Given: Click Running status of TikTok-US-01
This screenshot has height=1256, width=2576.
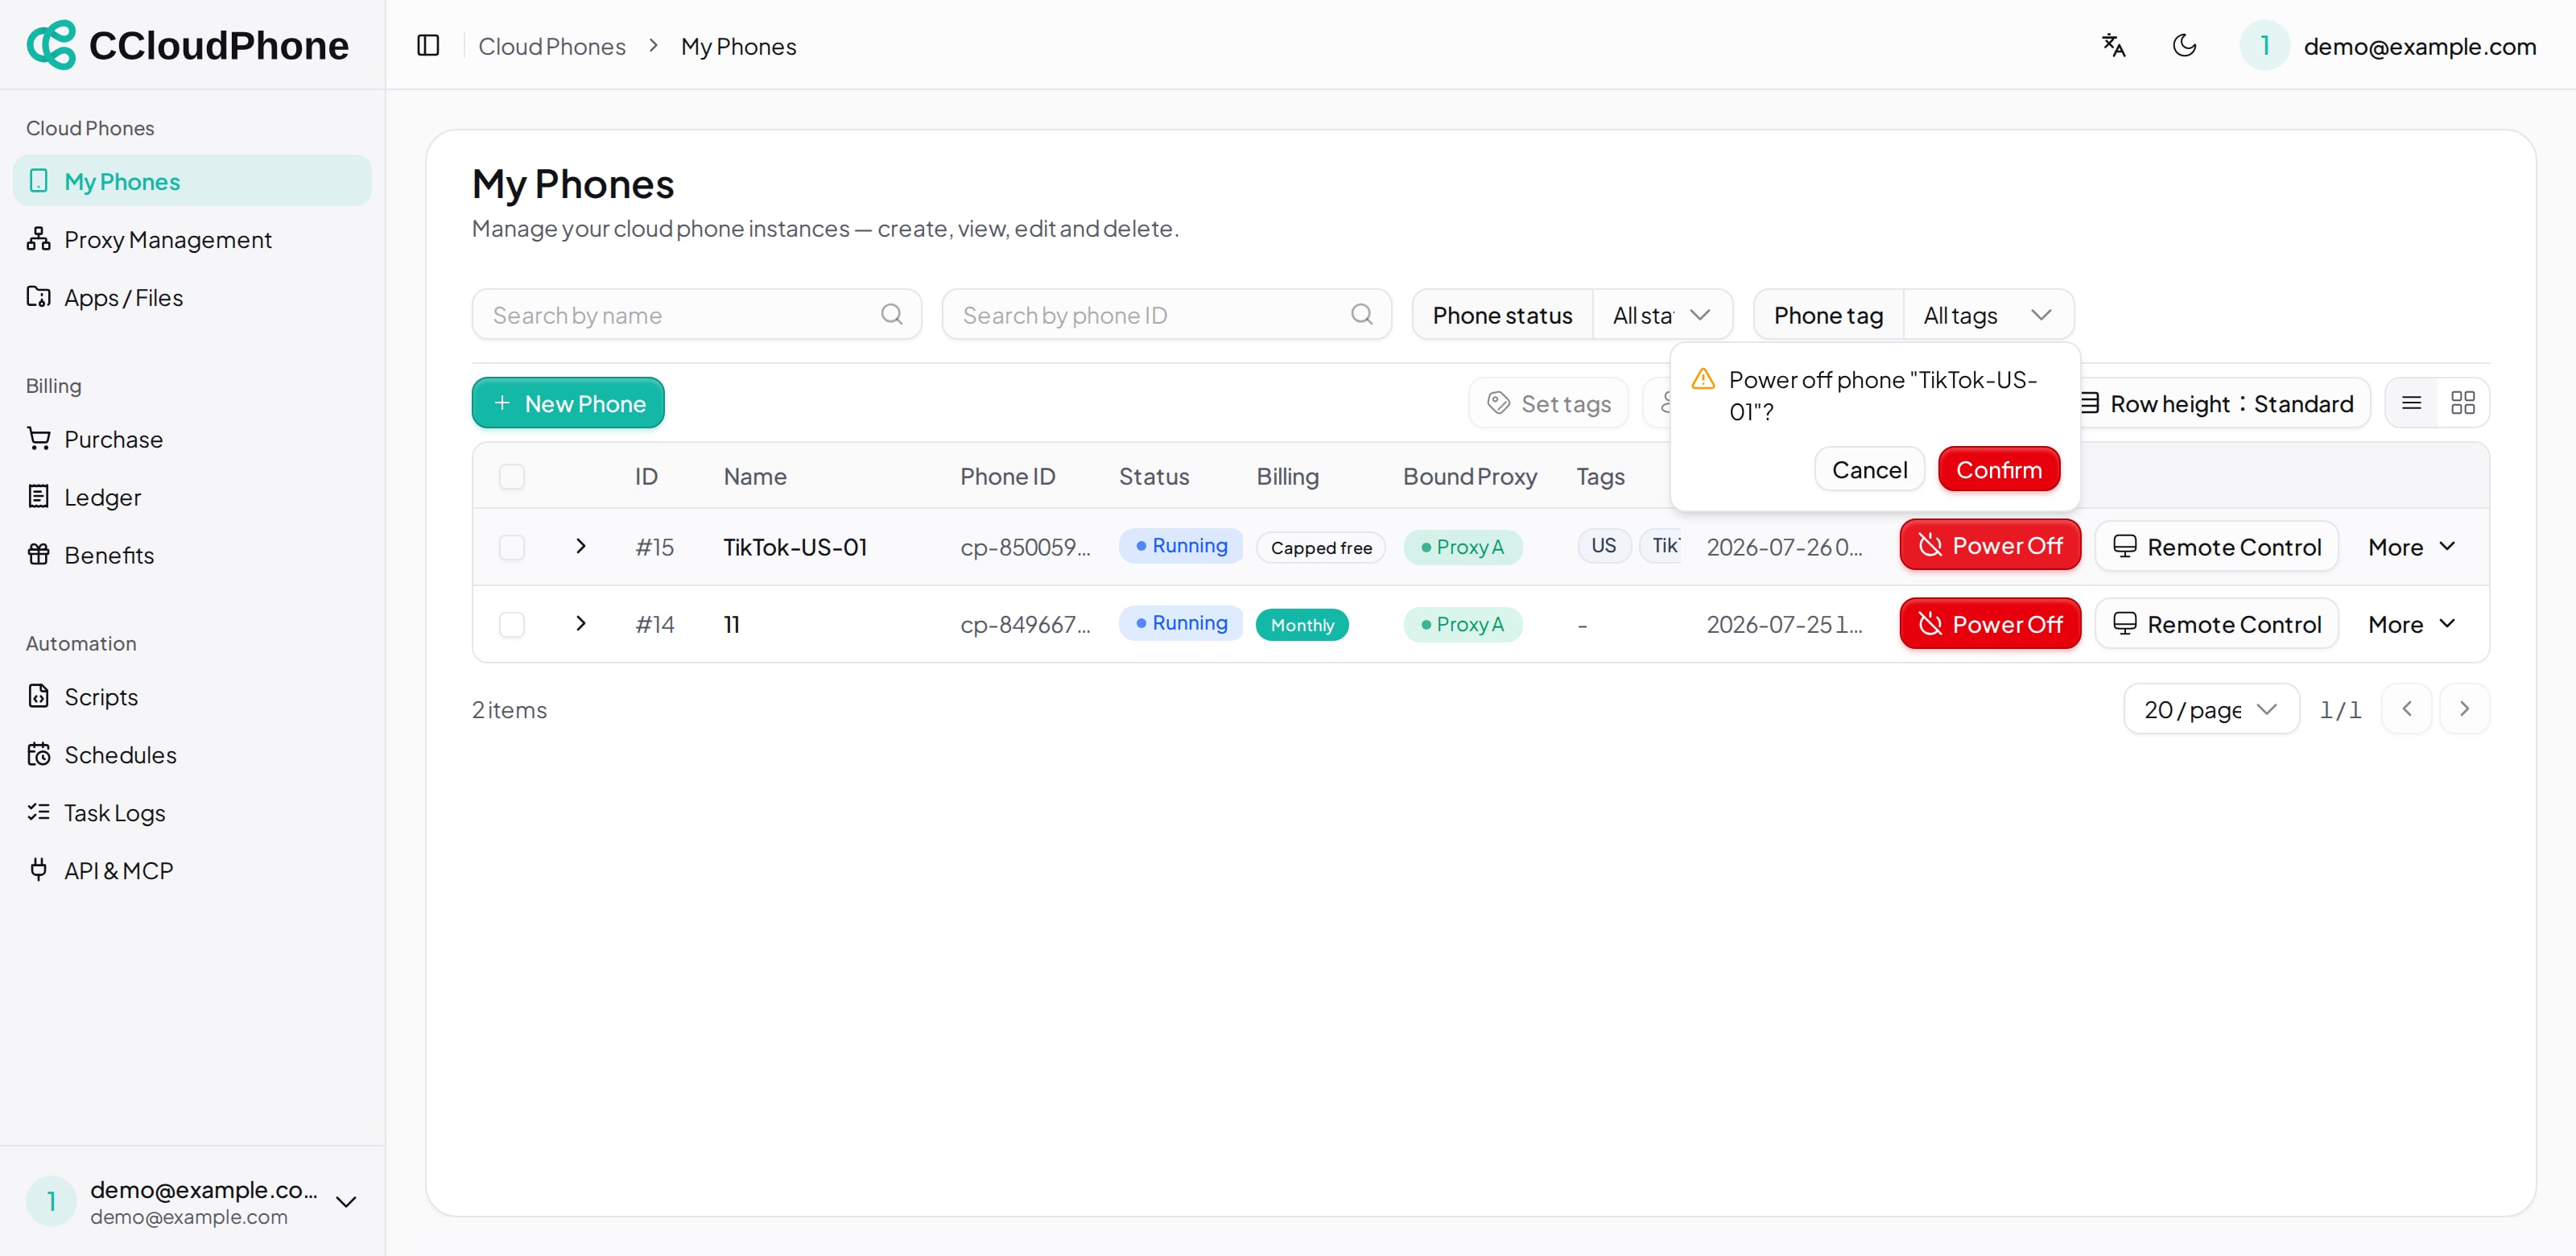Looking at the screenshot, I should pyautogui.click(x=1180, y=545).
